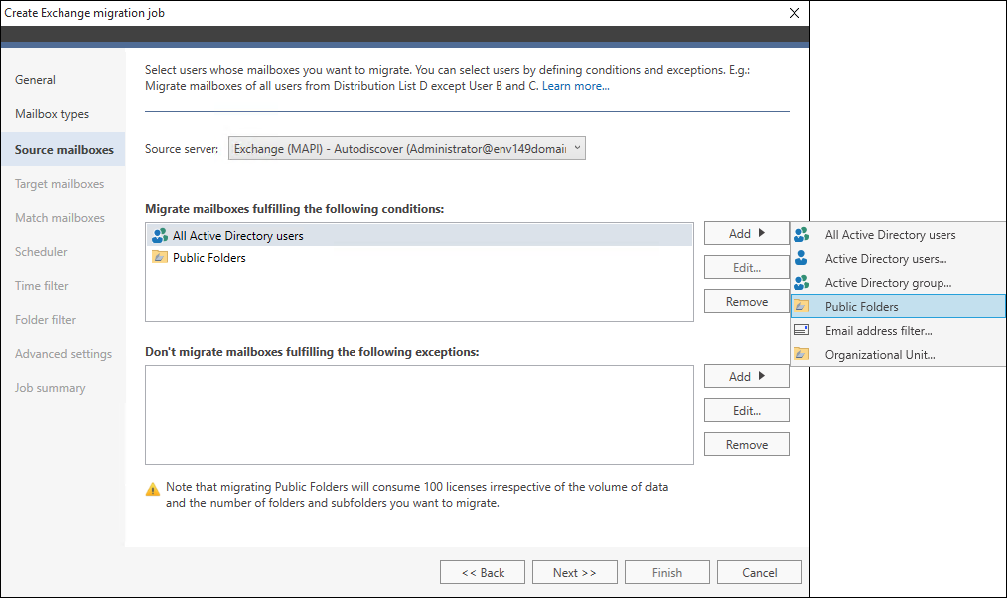Screen dimensions: 1007x598
Task: Expand the exceptions Add submenu
Action: point(746,376)
